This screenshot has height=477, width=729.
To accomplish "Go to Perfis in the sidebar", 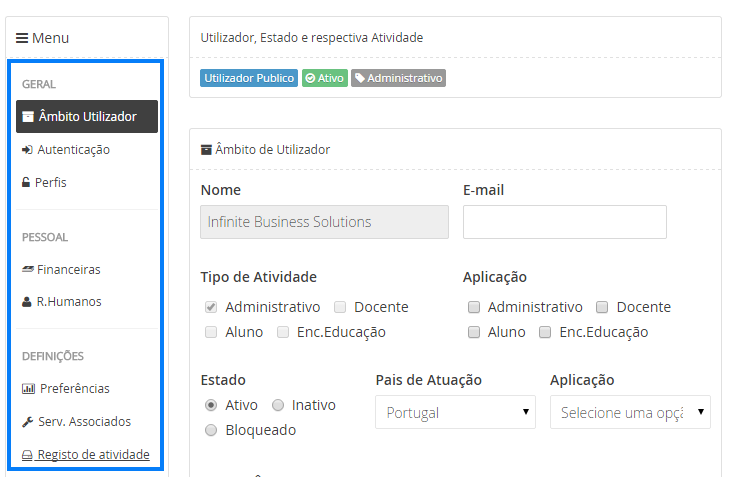I will (51, 183).
